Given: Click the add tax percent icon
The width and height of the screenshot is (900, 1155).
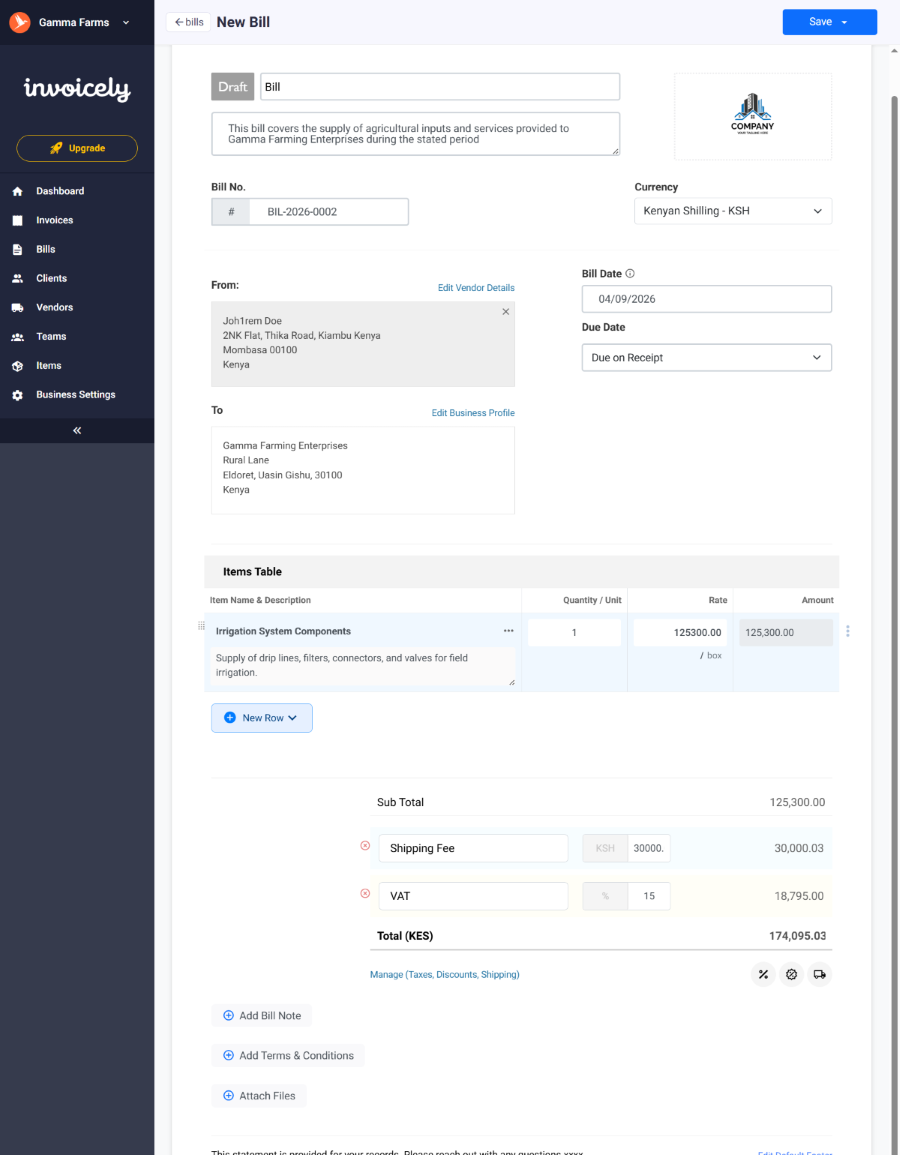Looking at the screenshot, I should coord(763,975).
